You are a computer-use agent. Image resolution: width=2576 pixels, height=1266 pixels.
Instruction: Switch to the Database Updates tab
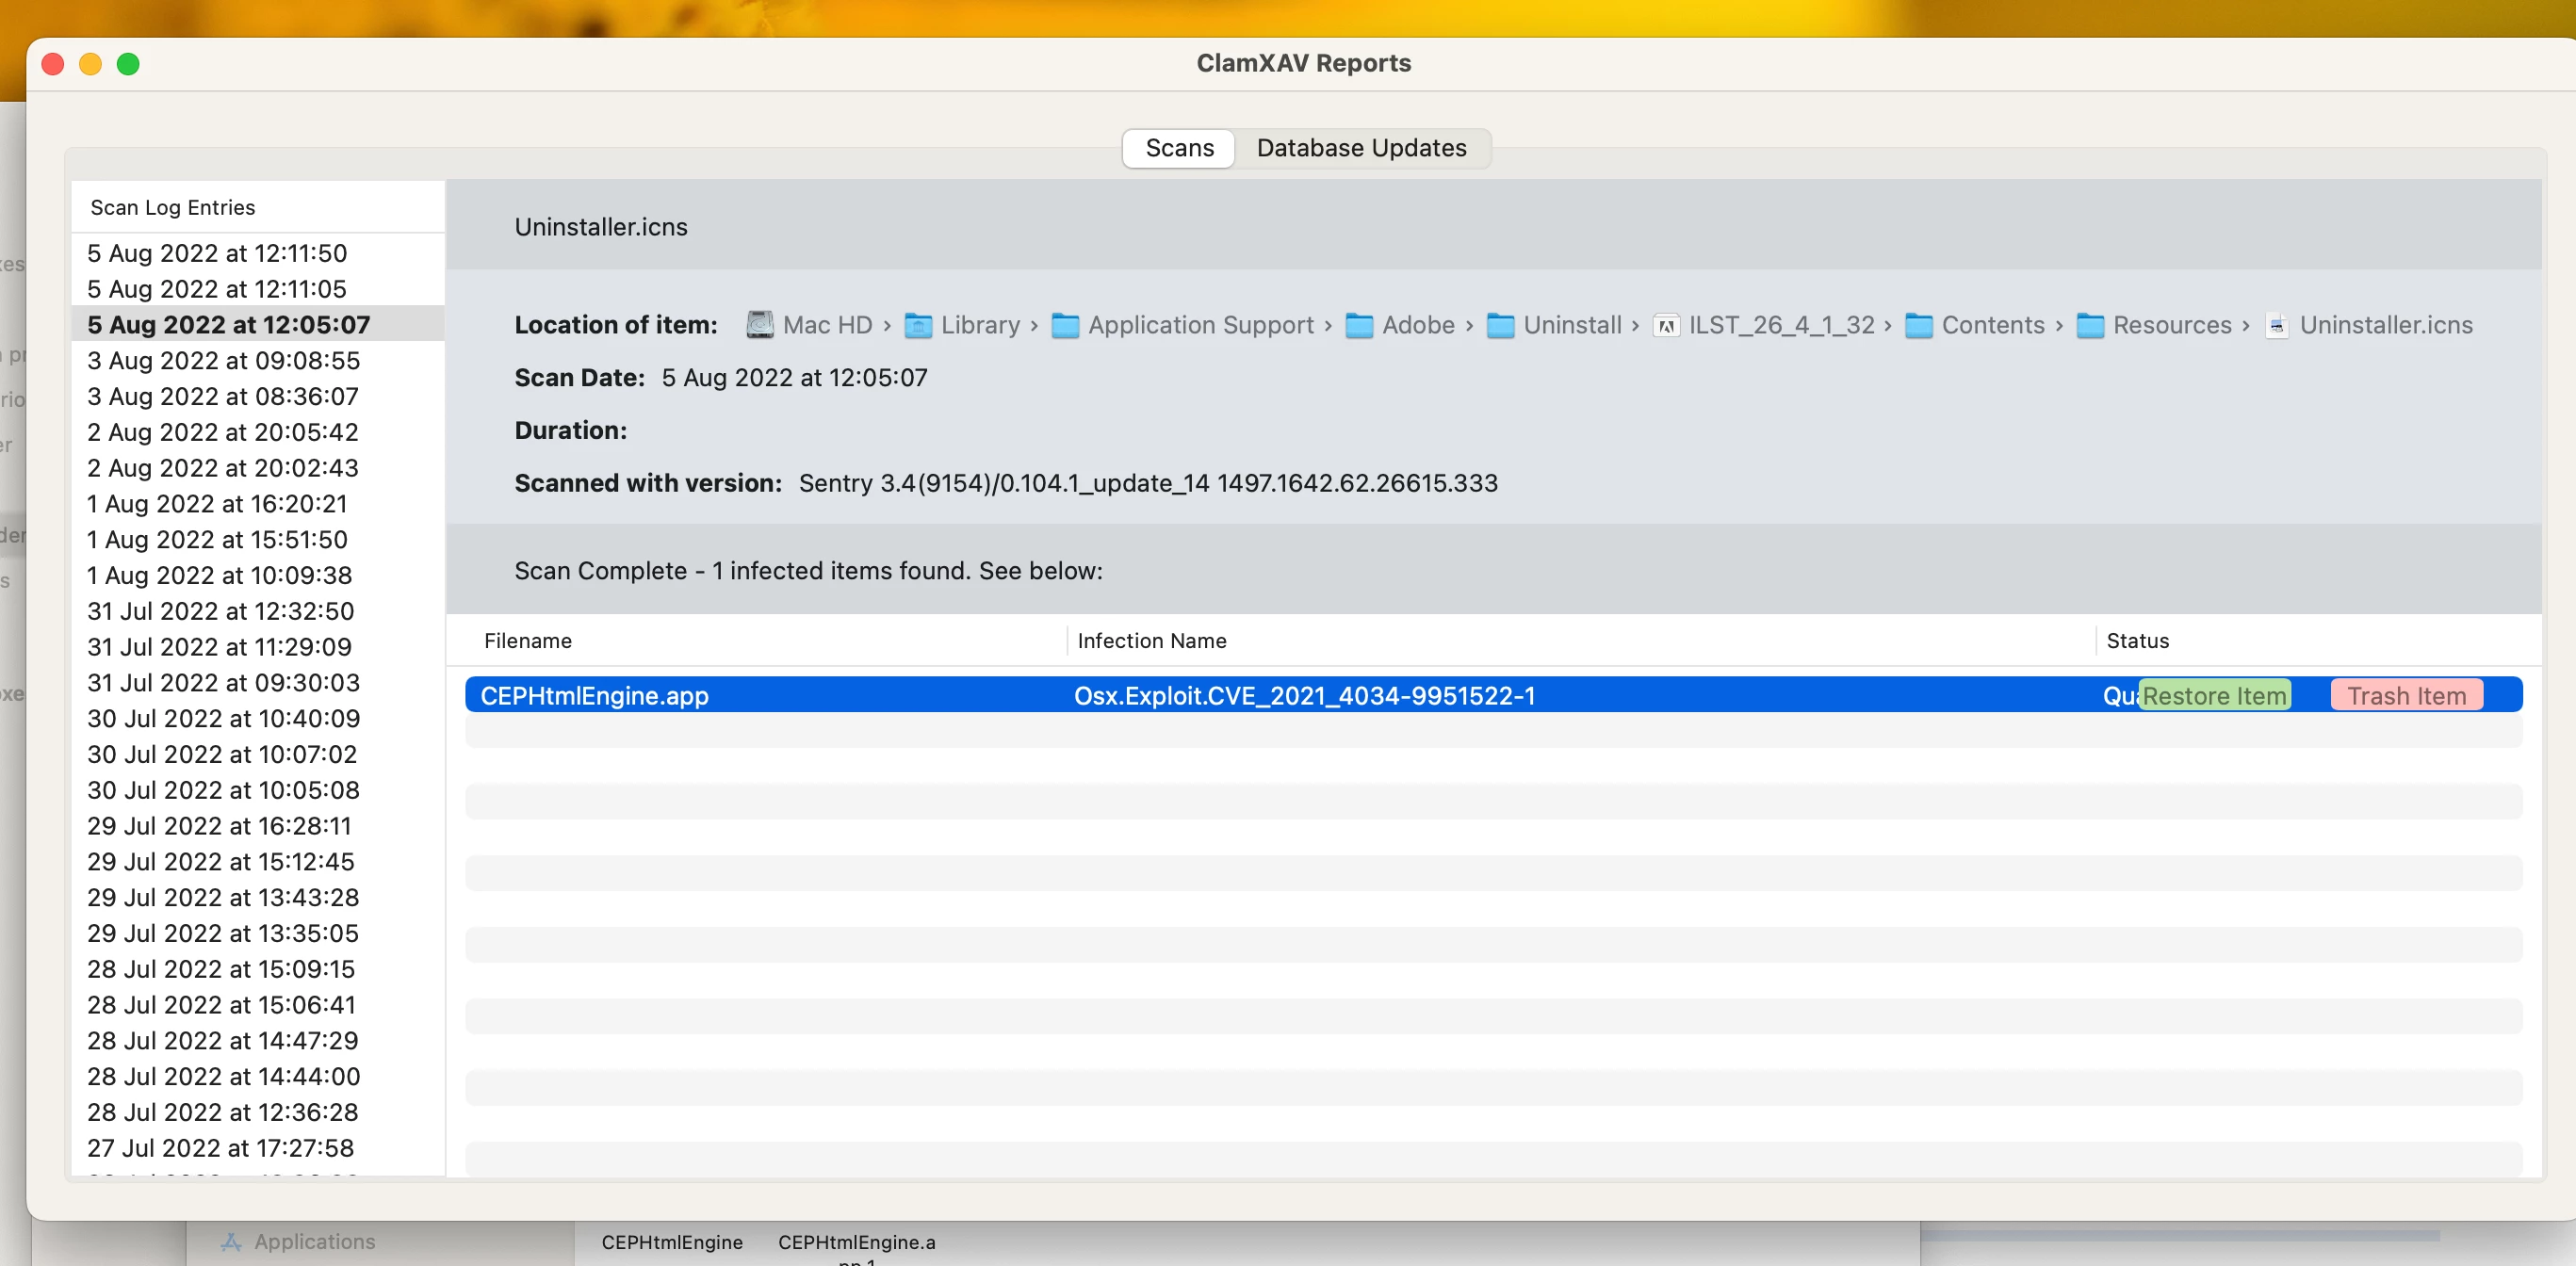pos(1361,148)
